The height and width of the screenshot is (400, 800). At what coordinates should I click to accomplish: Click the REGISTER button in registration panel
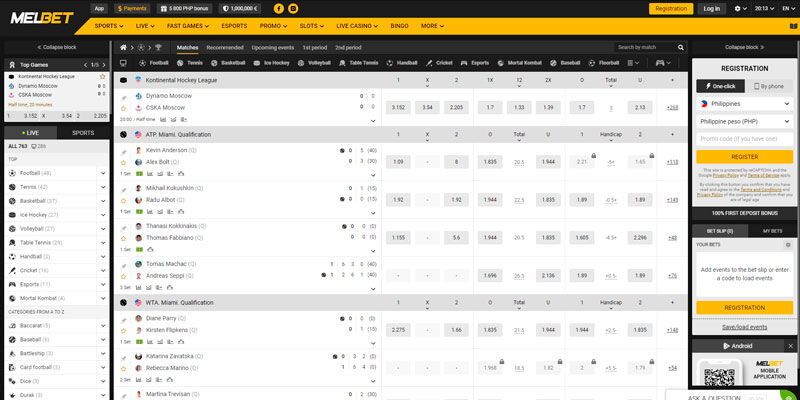(744, 157)
